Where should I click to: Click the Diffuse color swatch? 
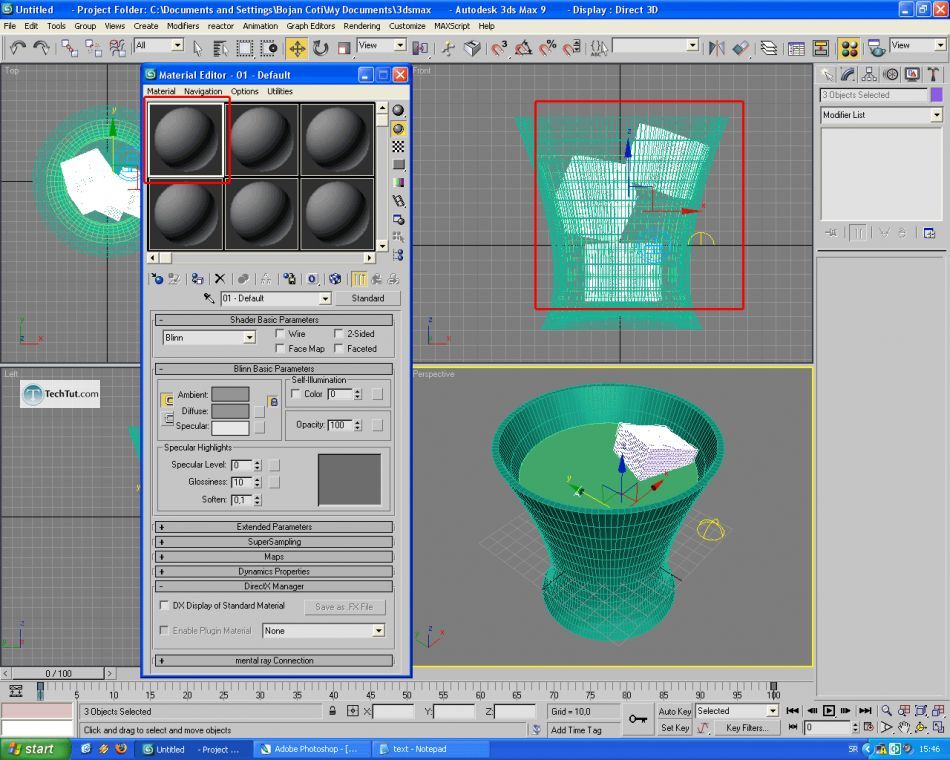(230, 411)
